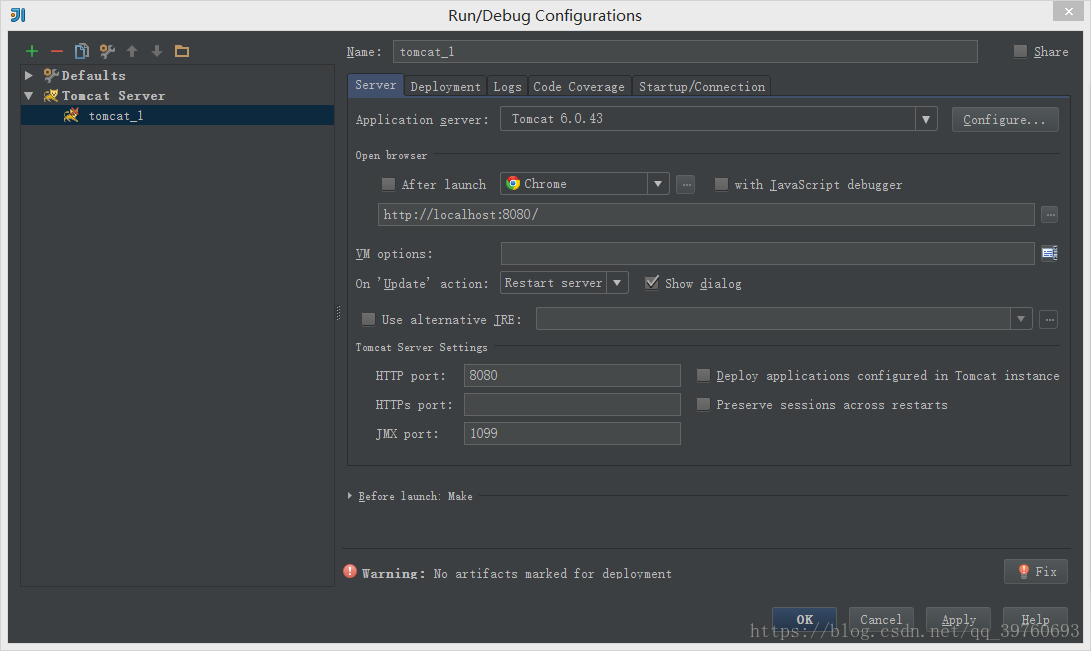Click the Configure... button
Image resolution: width=1091 pixels, height=651 pixels.
click(1005, 120)
